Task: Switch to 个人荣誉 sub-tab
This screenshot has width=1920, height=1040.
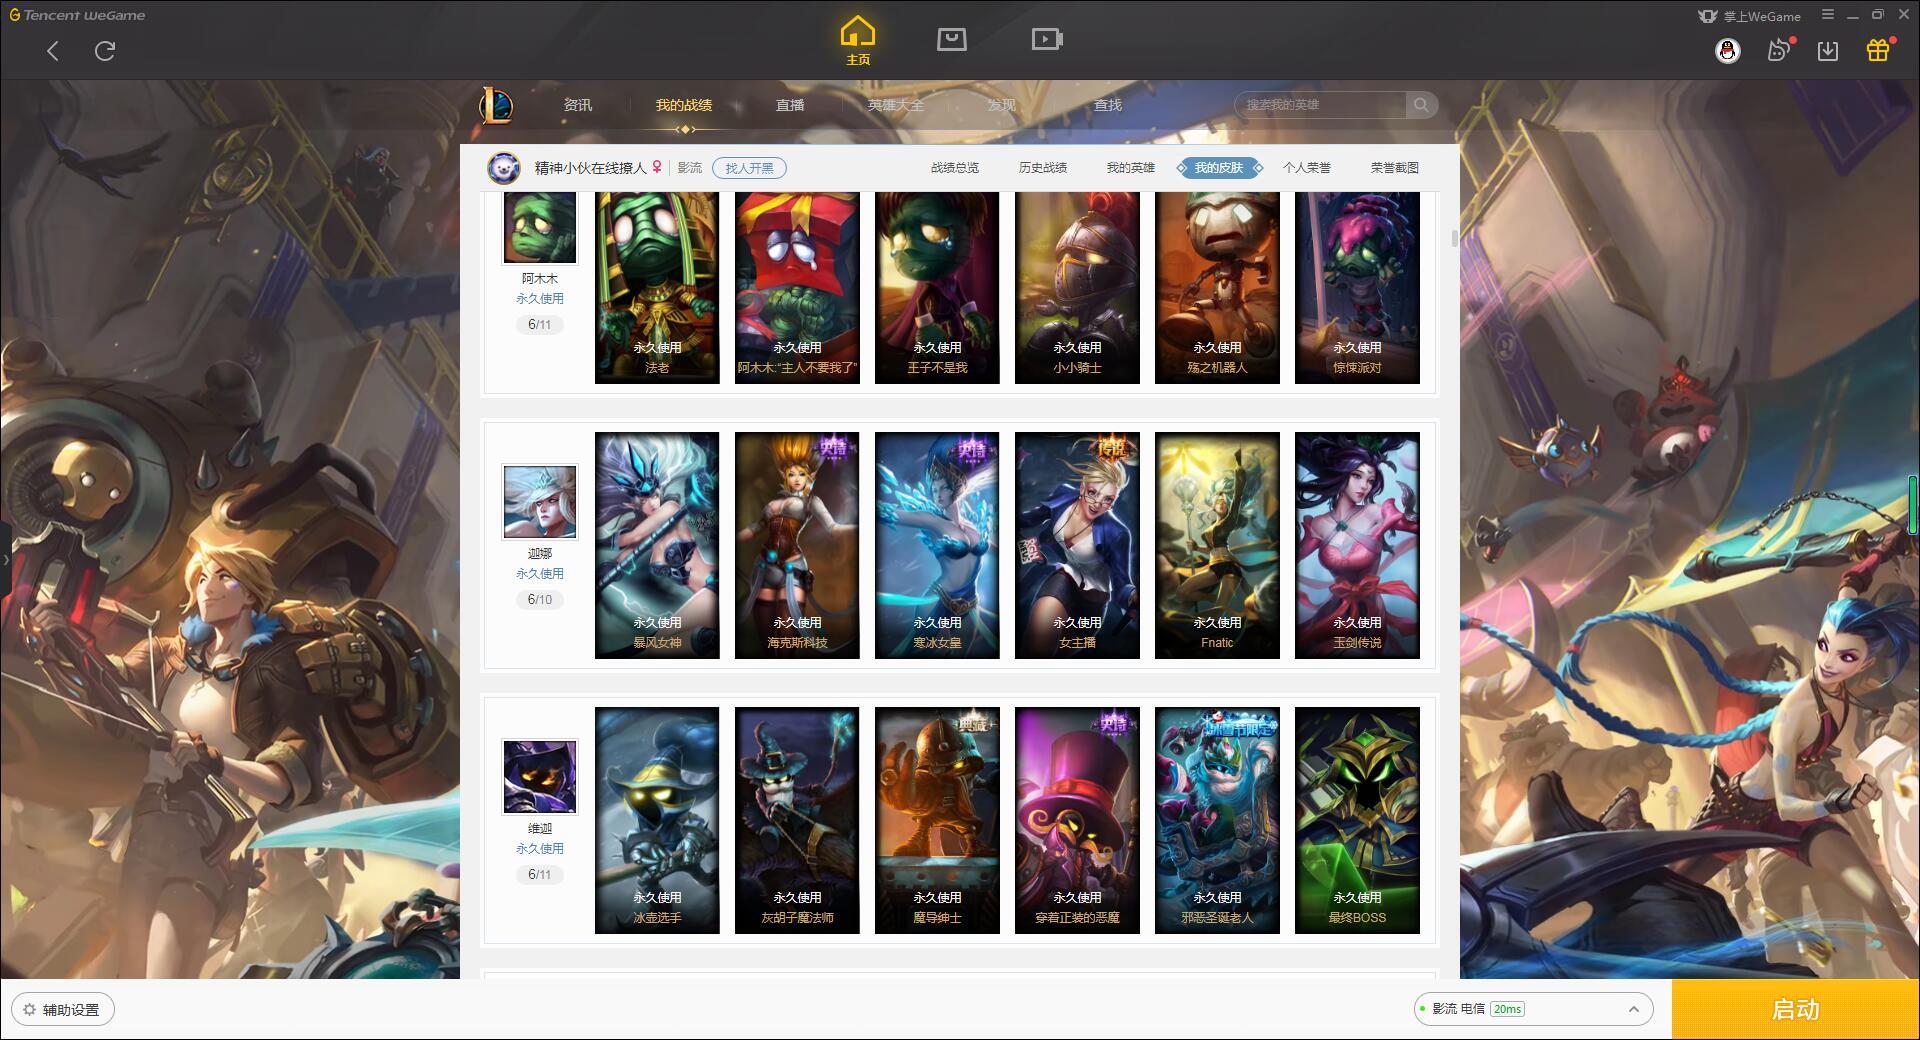Action: 1307,168
